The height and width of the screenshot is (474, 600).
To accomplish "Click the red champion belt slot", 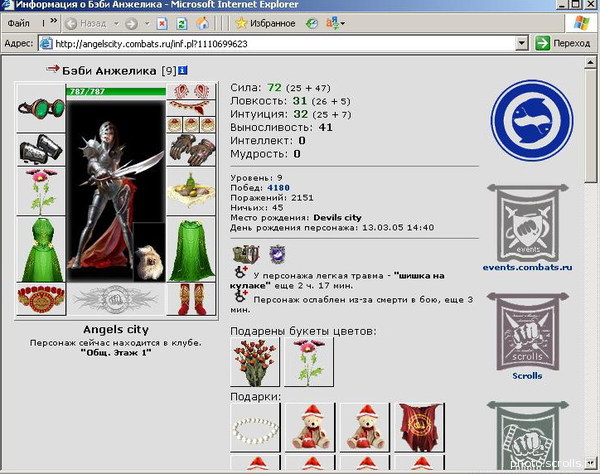I will (41, 299).
